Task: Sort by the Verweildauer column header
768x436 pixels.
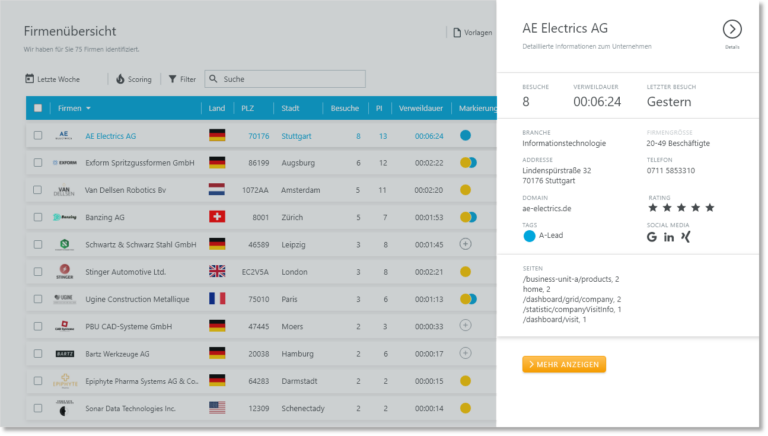Action: 421,108
